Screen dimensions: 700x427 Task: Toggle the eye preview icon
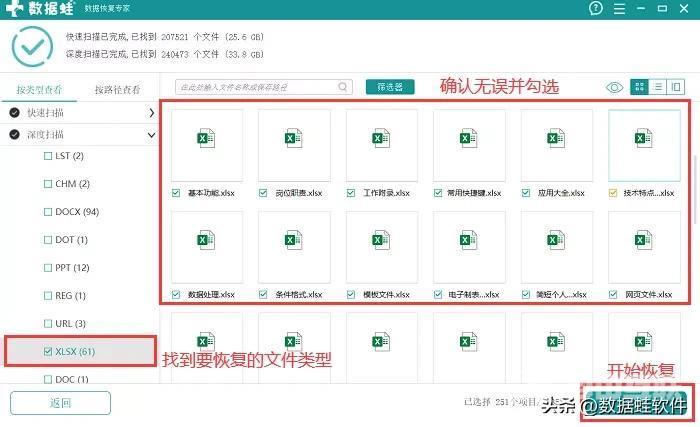[614, 87]
